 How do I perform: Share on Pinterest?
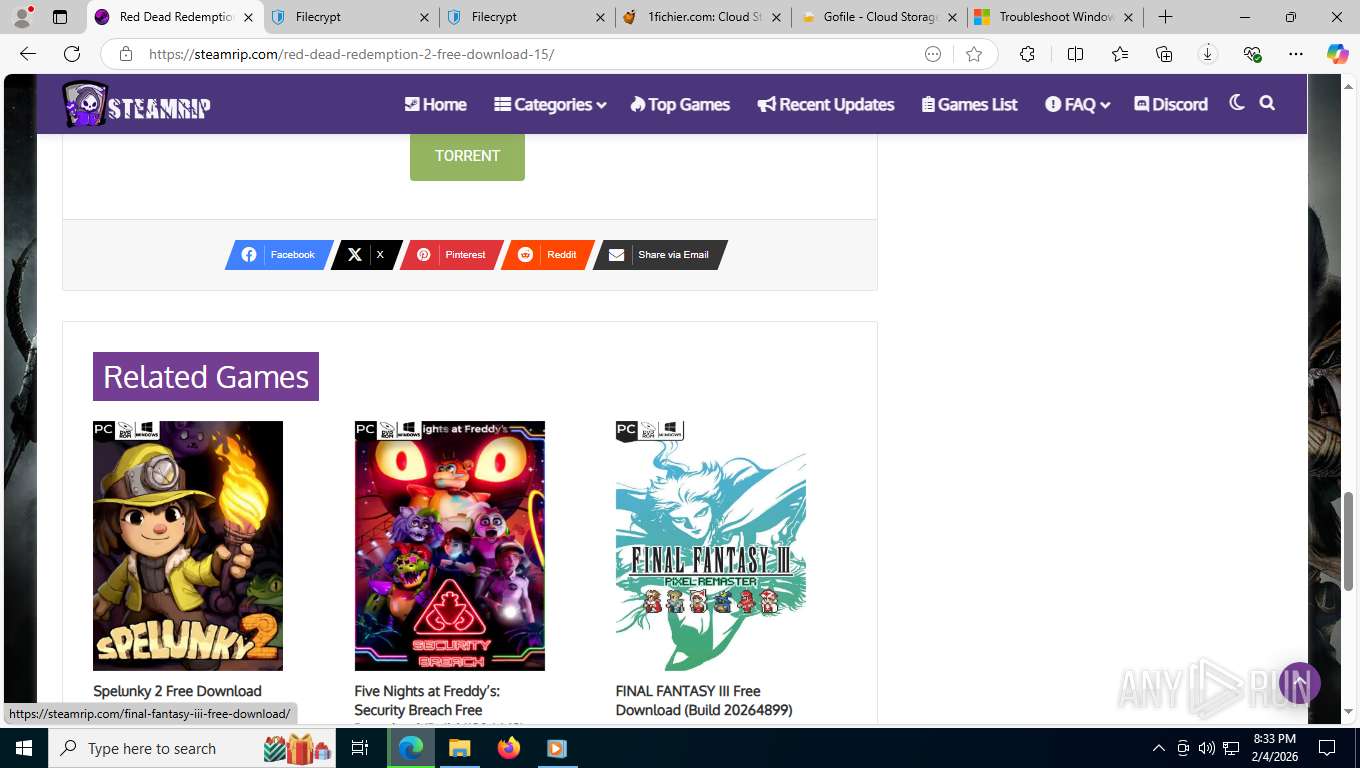click(x=452, y=255)
